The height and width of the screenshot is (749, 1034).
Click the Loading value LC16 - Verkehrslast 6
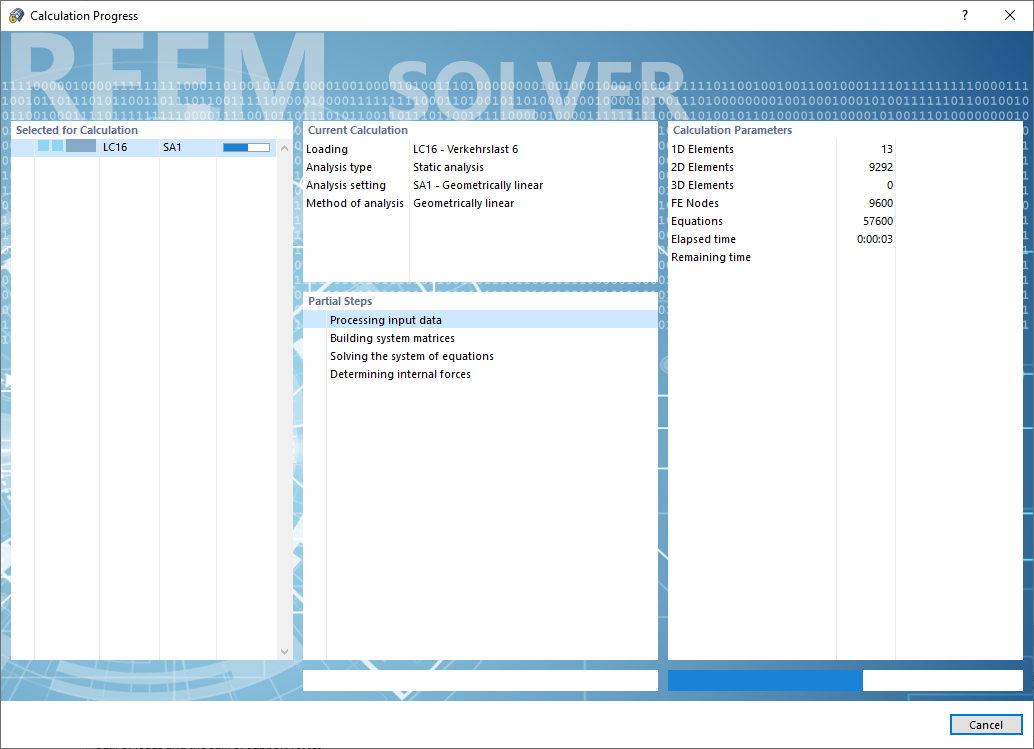pyautogui.click(x=466, y=149)
